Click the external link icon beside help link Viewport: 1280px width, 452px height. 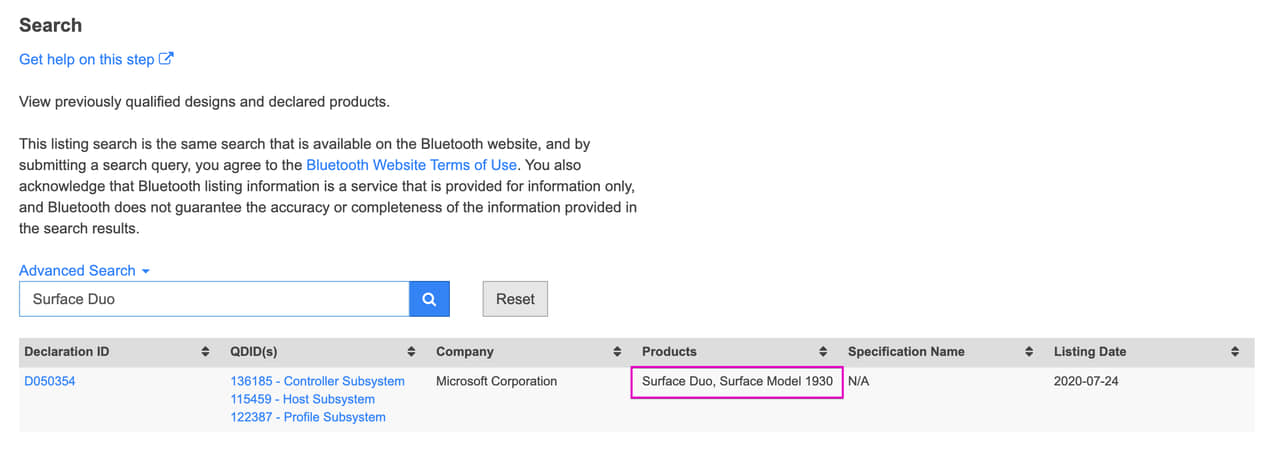click(167, 59)
